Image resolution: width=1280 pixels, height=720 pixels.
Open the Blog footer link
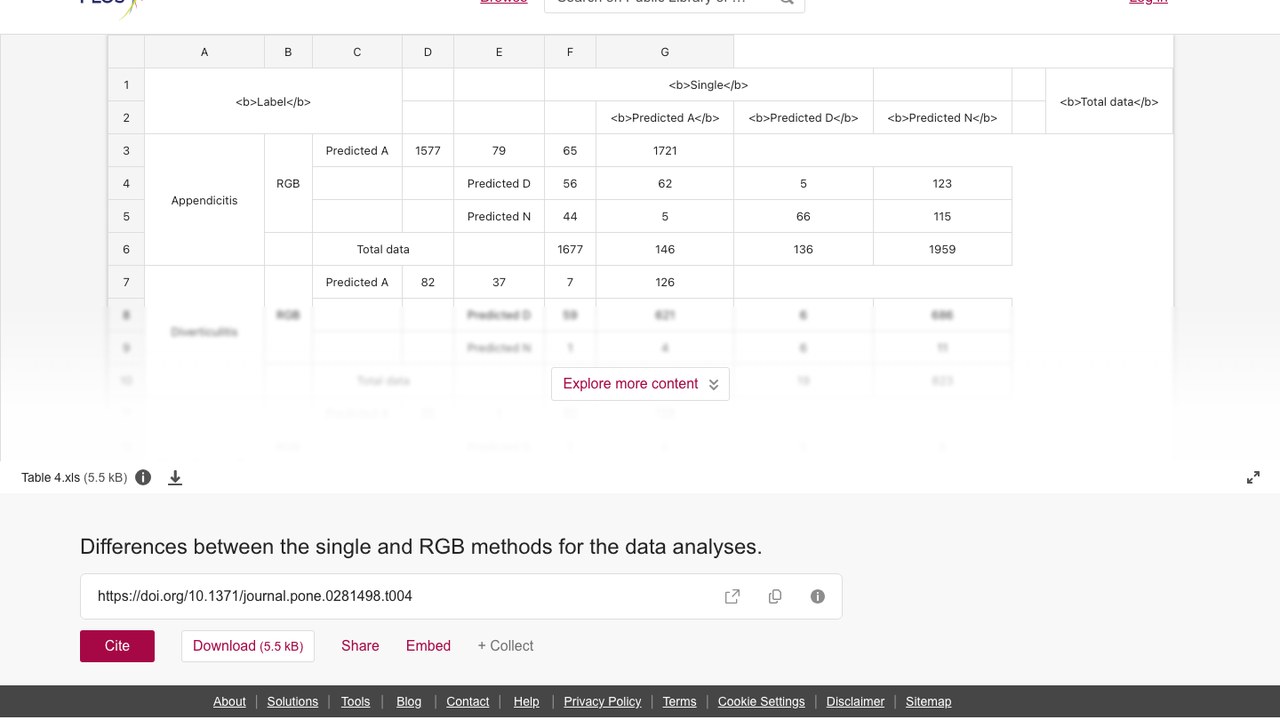pyautogui.click(x=409, y=702)
